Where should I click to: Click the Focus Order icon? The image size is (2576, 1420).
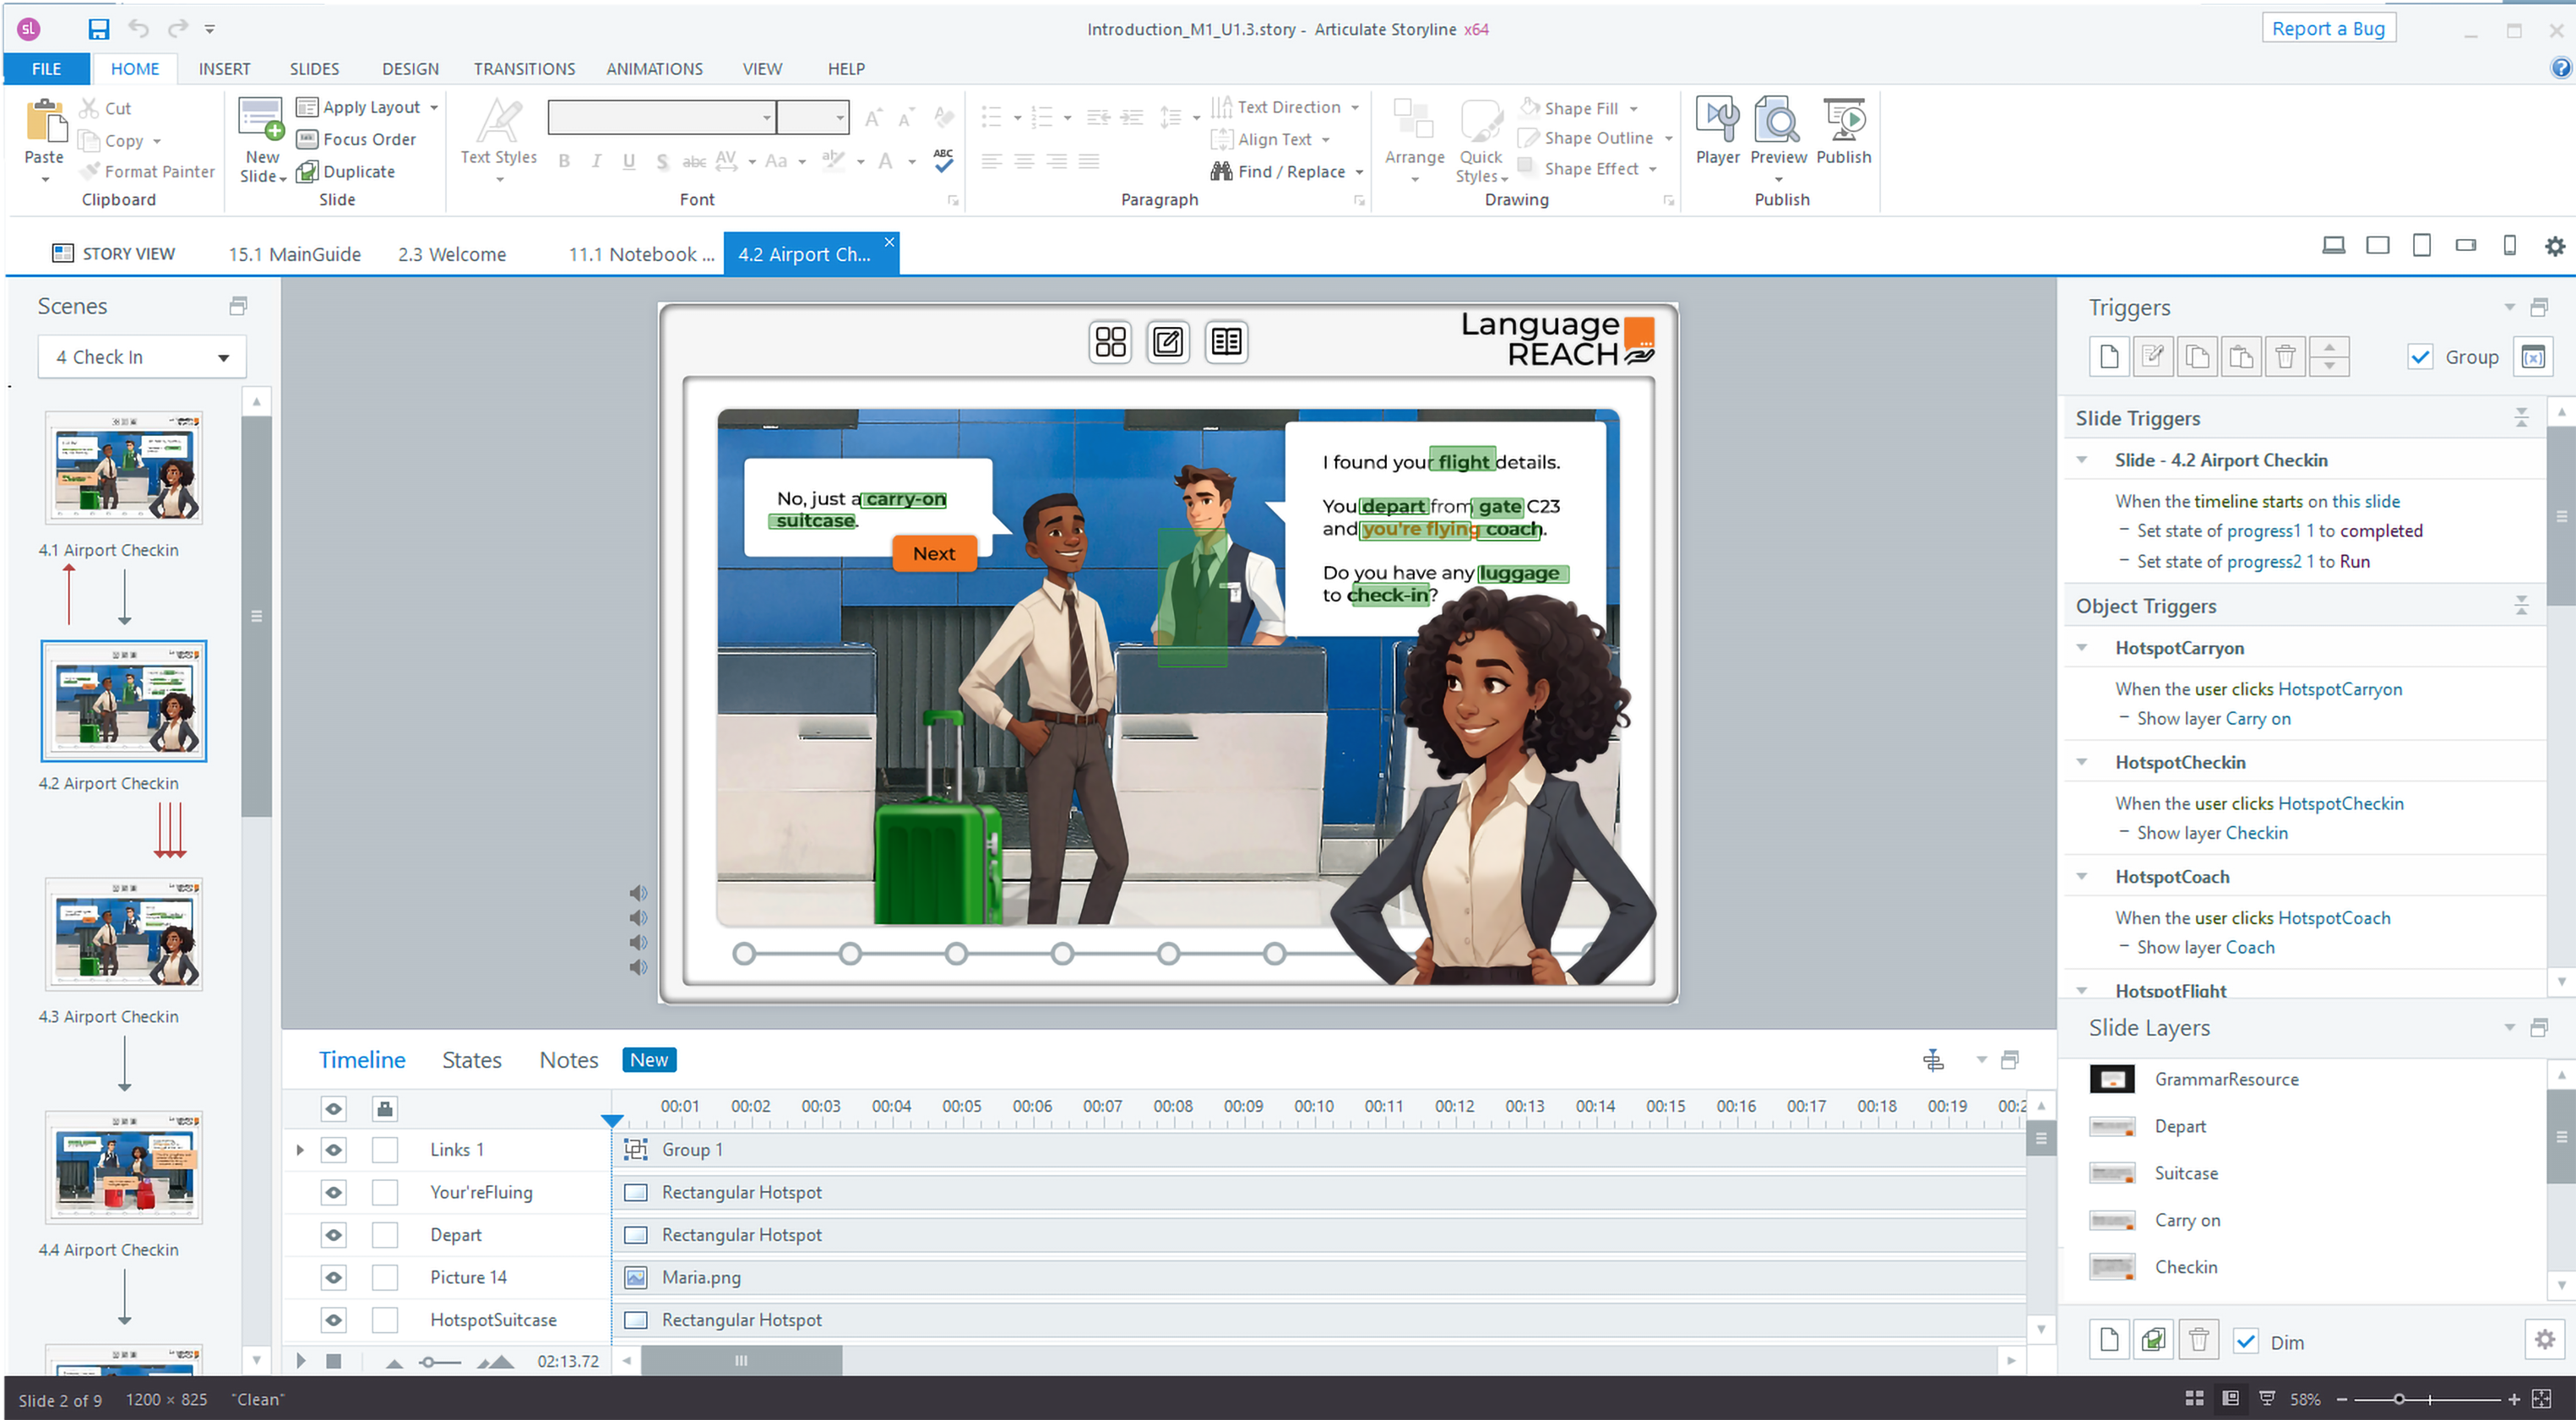click(x=307, y=139)
